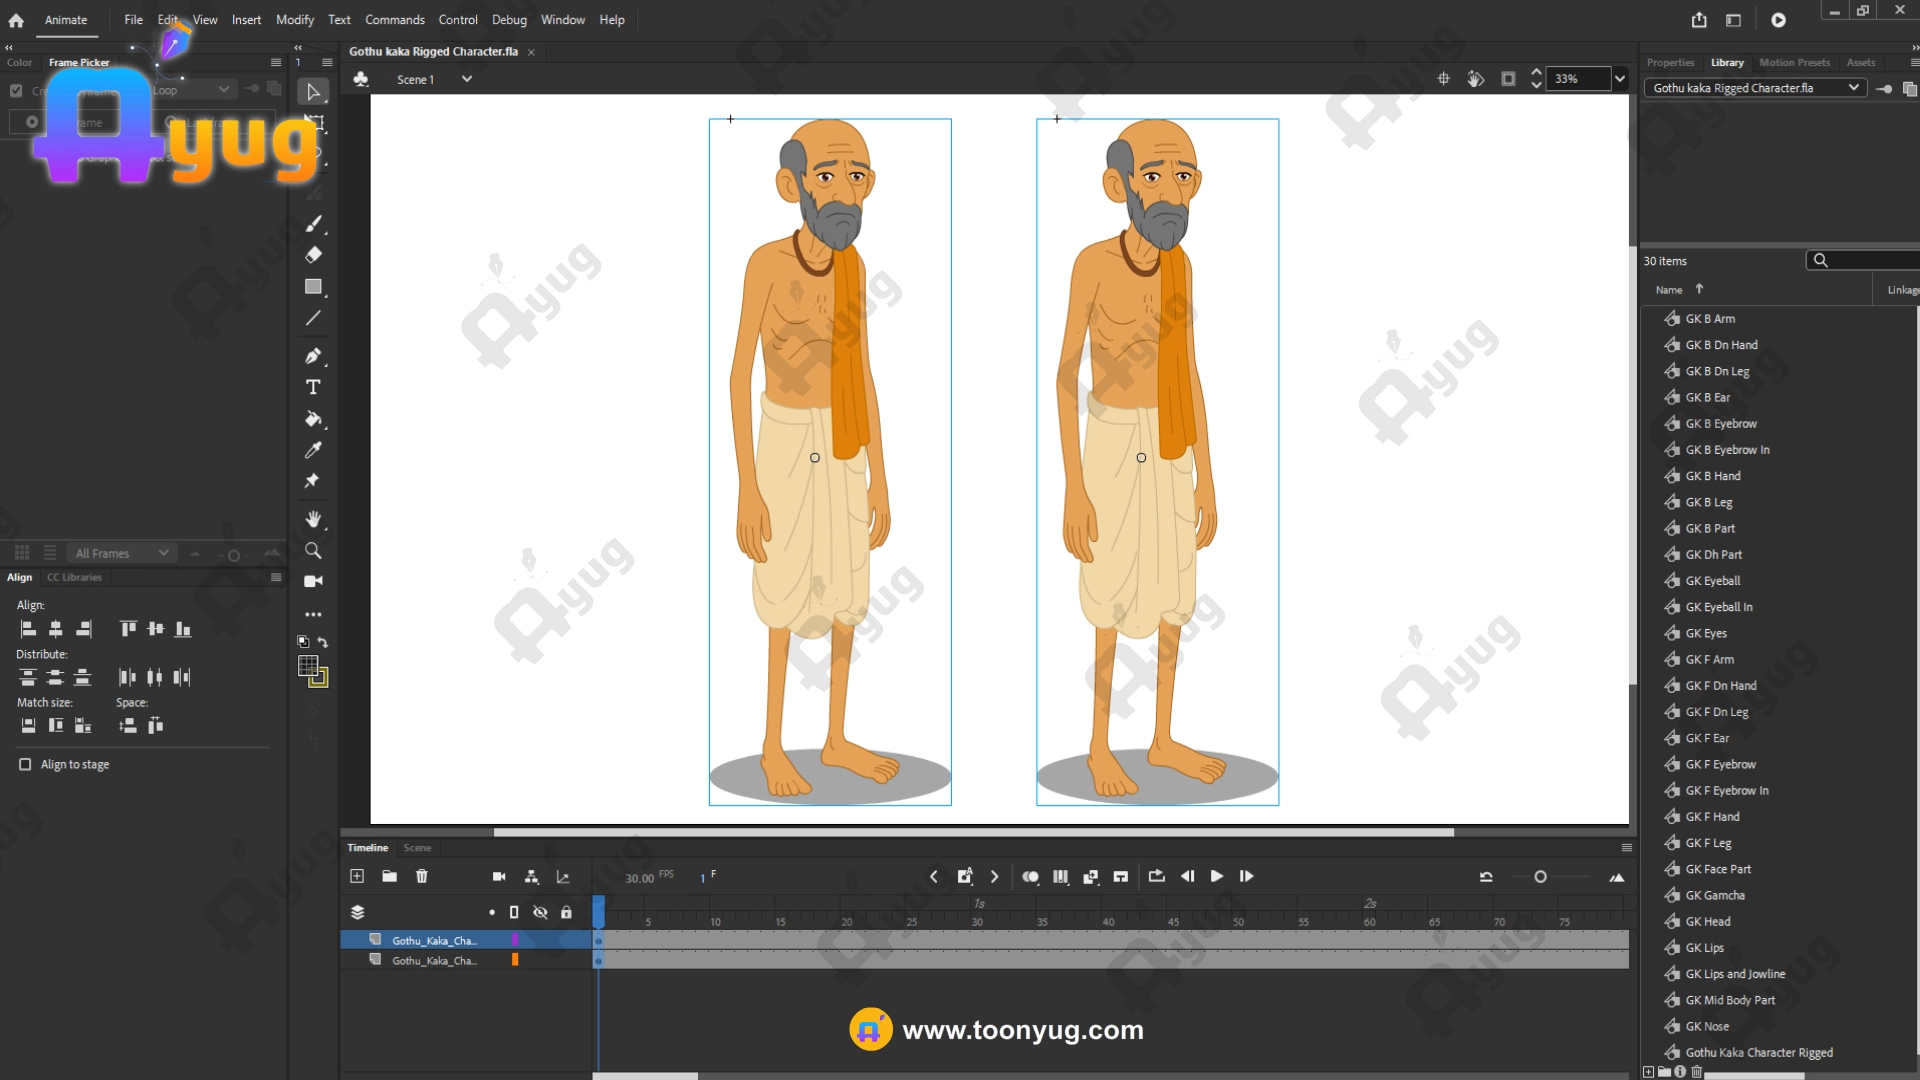This screenshot has height=1080, width=1920.
Task: Activate the Hand tool
Action: click(x=313, y=519)
